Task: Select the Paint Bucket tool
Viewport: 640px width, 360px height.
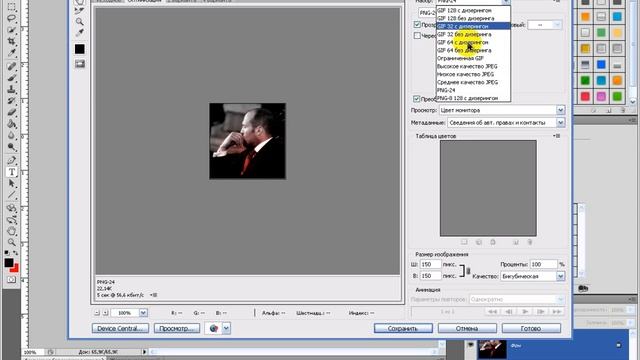Action: (x=11, y=124)
